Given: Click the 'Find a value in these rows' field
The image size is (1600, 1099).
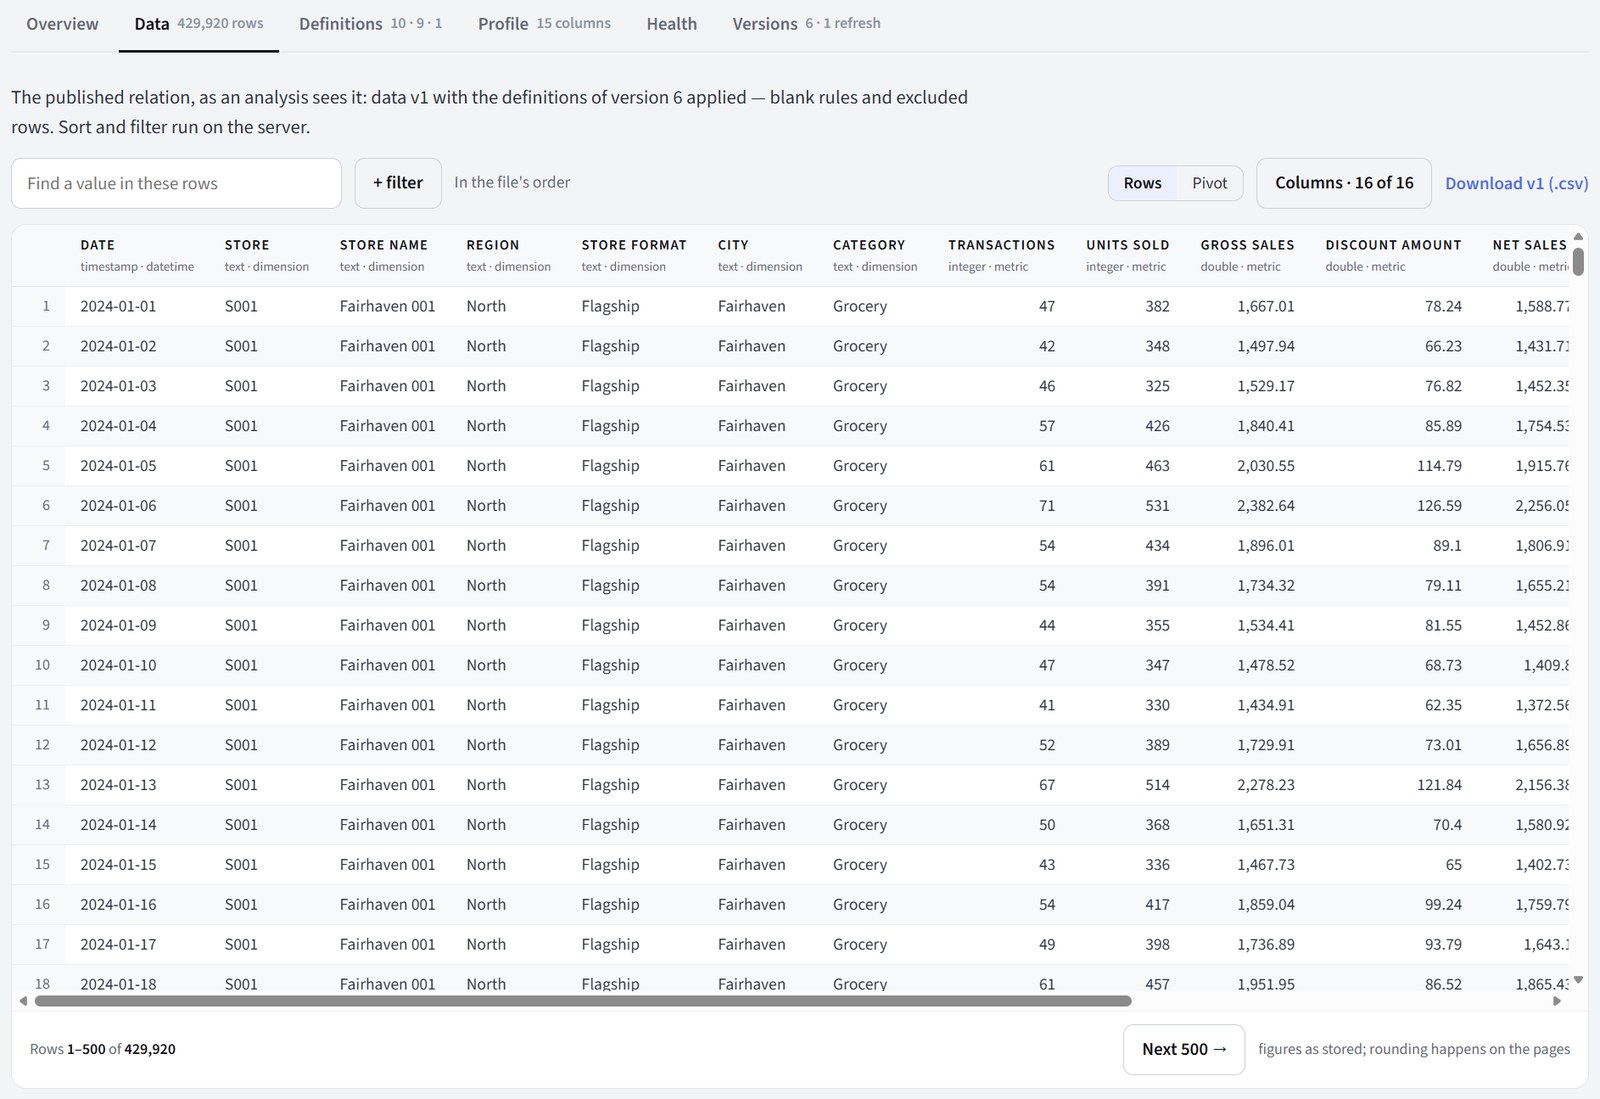Looking at the screenshot, I should coord(176,183).
